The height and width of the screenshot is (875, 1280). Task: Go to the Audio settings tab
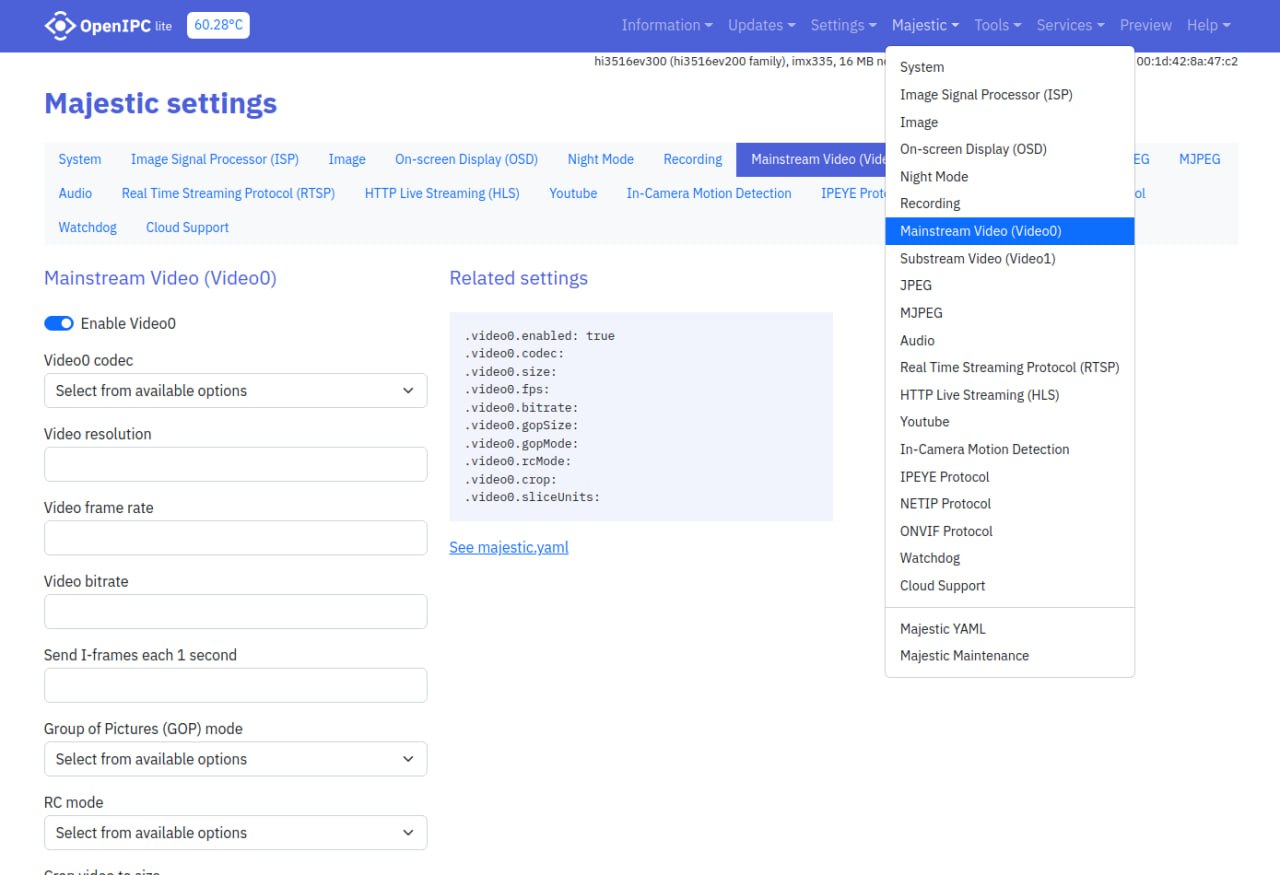pyautogui.click(x=75, y=193)
